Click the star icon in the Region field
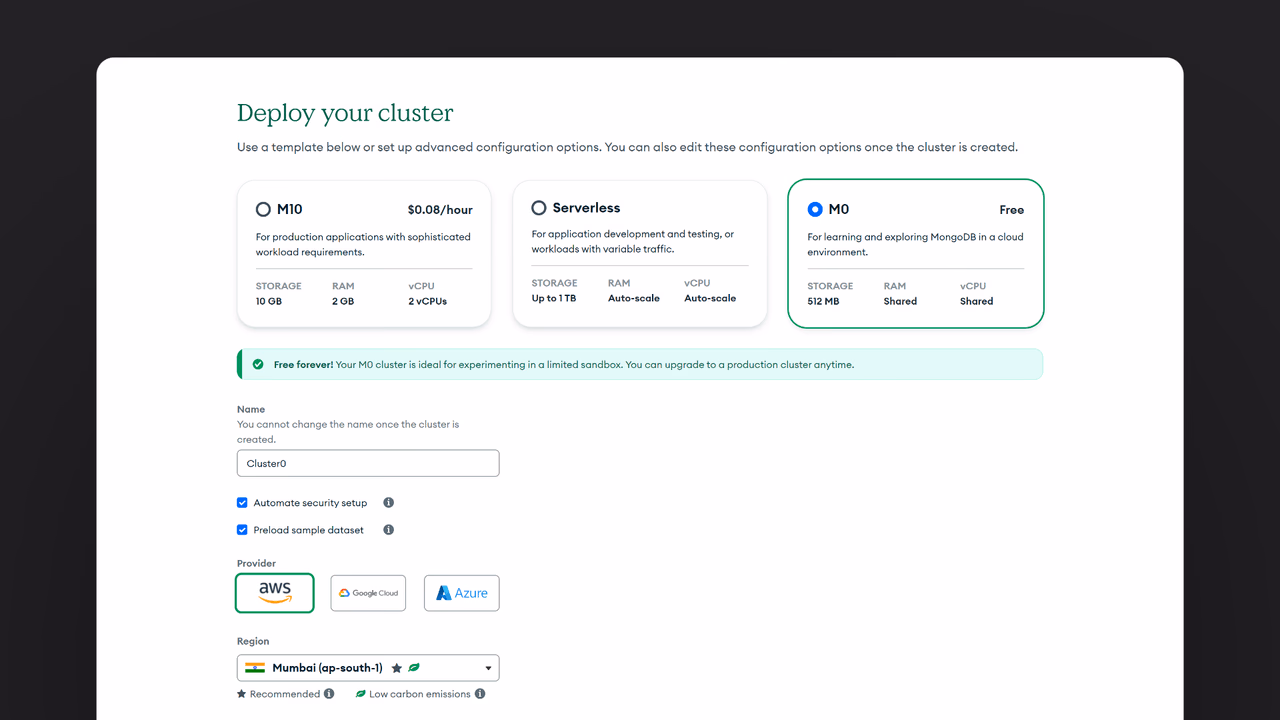The height and width of the screenshot is (720, 1280). (x=397, y=668)
